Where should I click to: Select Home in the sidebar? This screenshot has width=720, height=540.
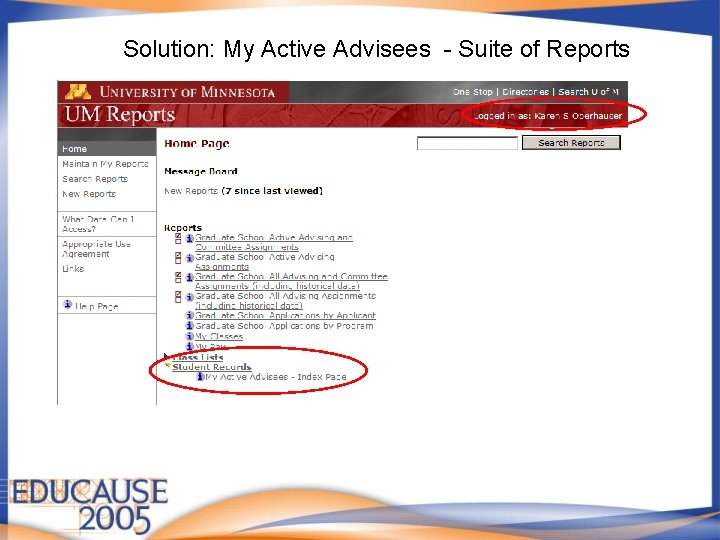pyautogui.click(x=74, y=149)
